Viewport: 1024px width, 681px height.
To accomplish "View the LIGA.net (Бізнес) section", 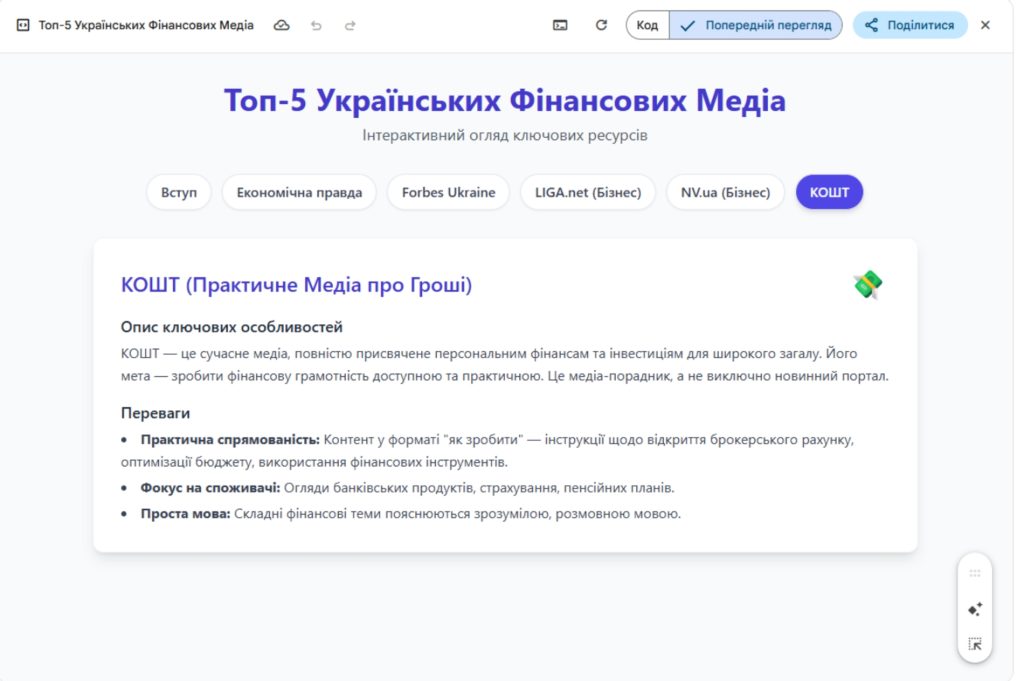I will 587,192.
